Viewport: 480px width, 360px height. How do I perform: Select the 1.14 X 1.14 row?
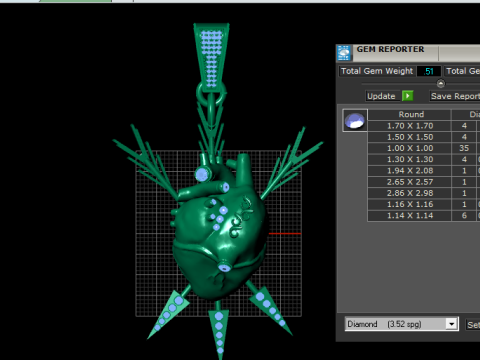pos(424,216)
